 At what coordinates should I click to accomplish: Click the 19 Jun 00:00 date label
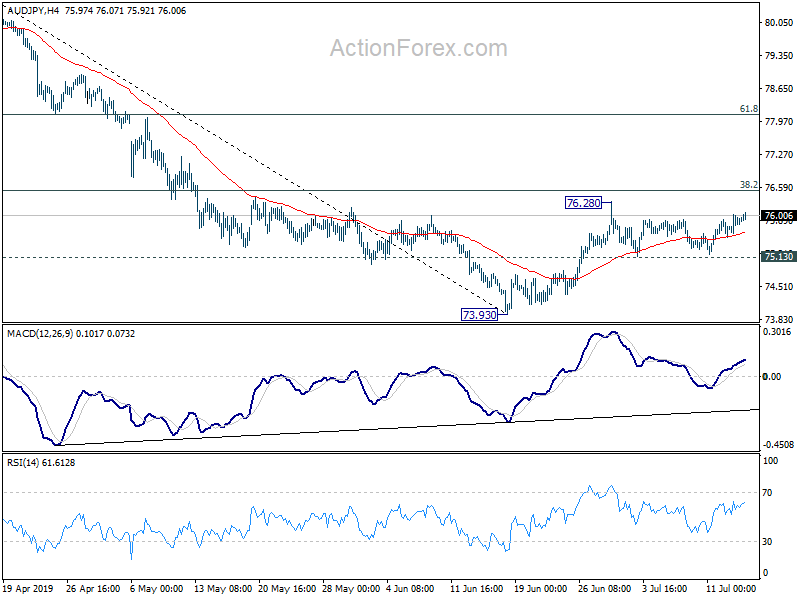click(x=540, y=589)
